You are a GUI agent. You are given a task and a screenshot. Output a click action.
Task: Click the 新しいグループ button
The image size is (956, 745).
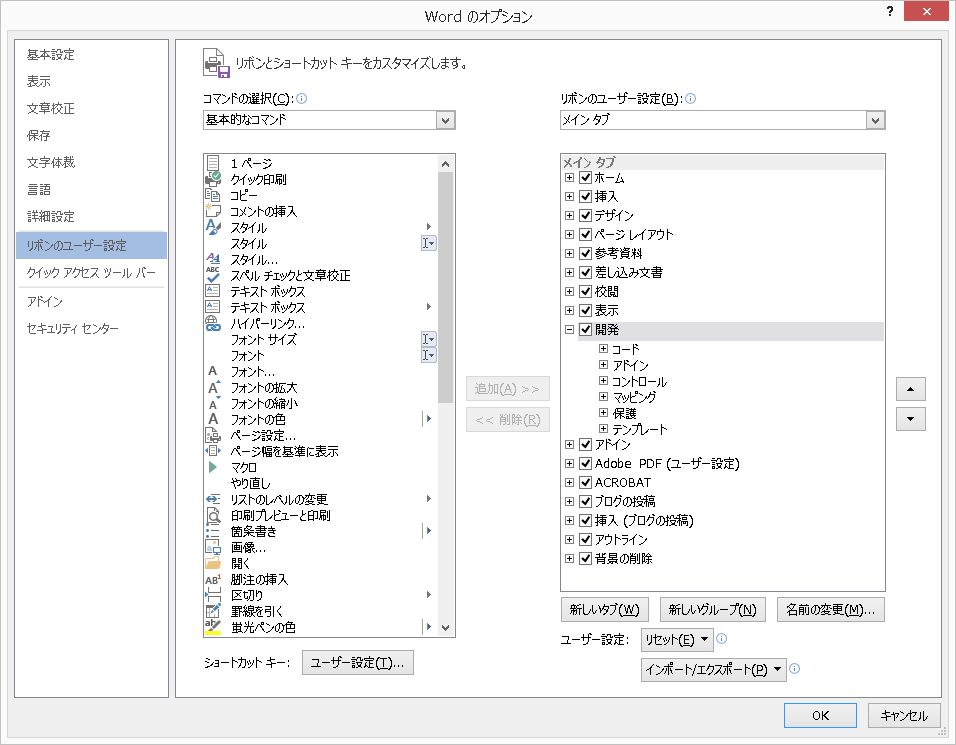(712, 609)
